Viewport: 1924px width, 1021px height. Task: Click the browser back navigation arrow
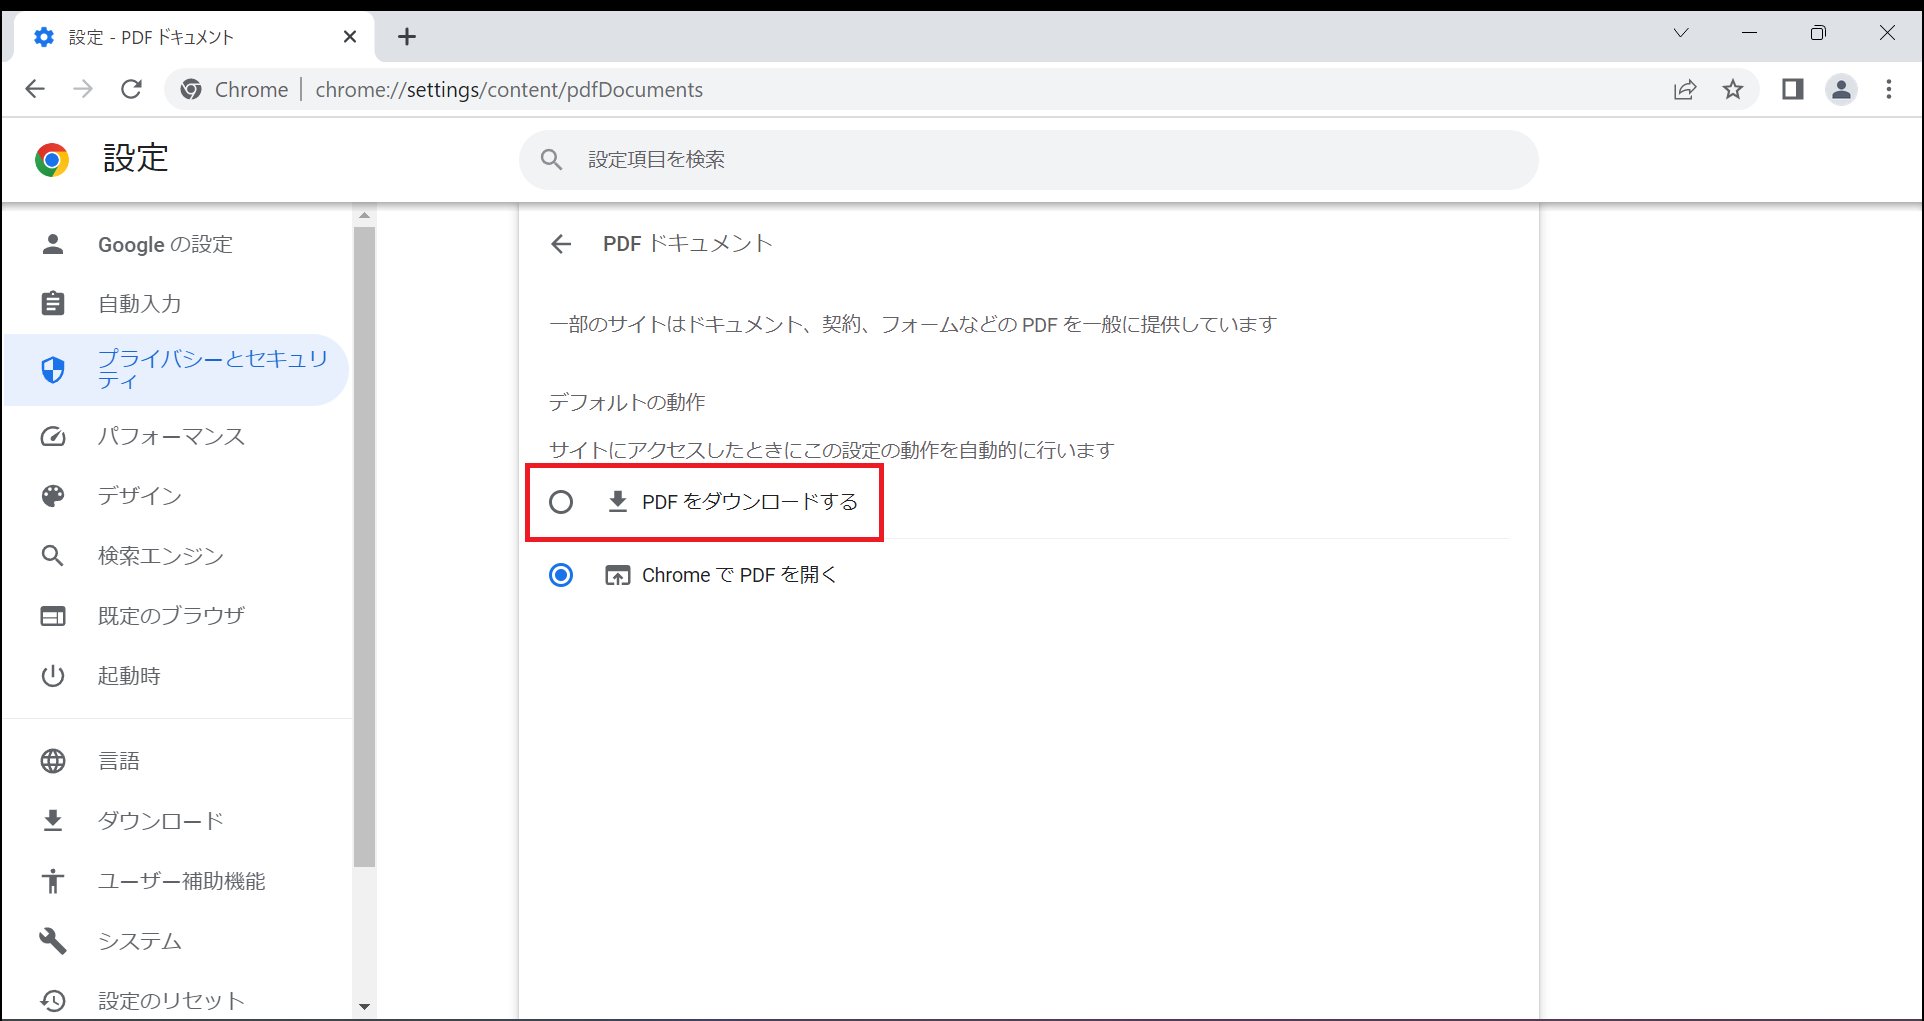35,89
